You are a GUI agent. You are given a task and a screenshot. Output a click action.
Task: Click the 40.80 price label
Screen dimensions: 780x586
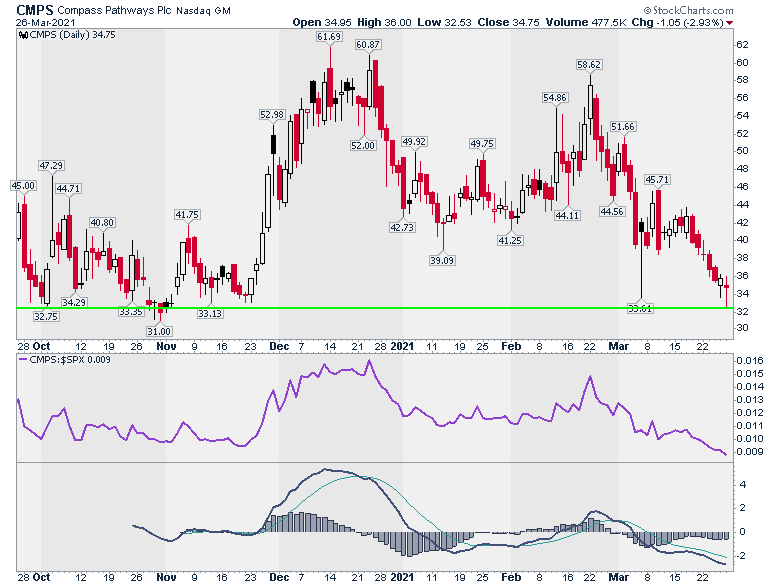(x=102, y=223)
